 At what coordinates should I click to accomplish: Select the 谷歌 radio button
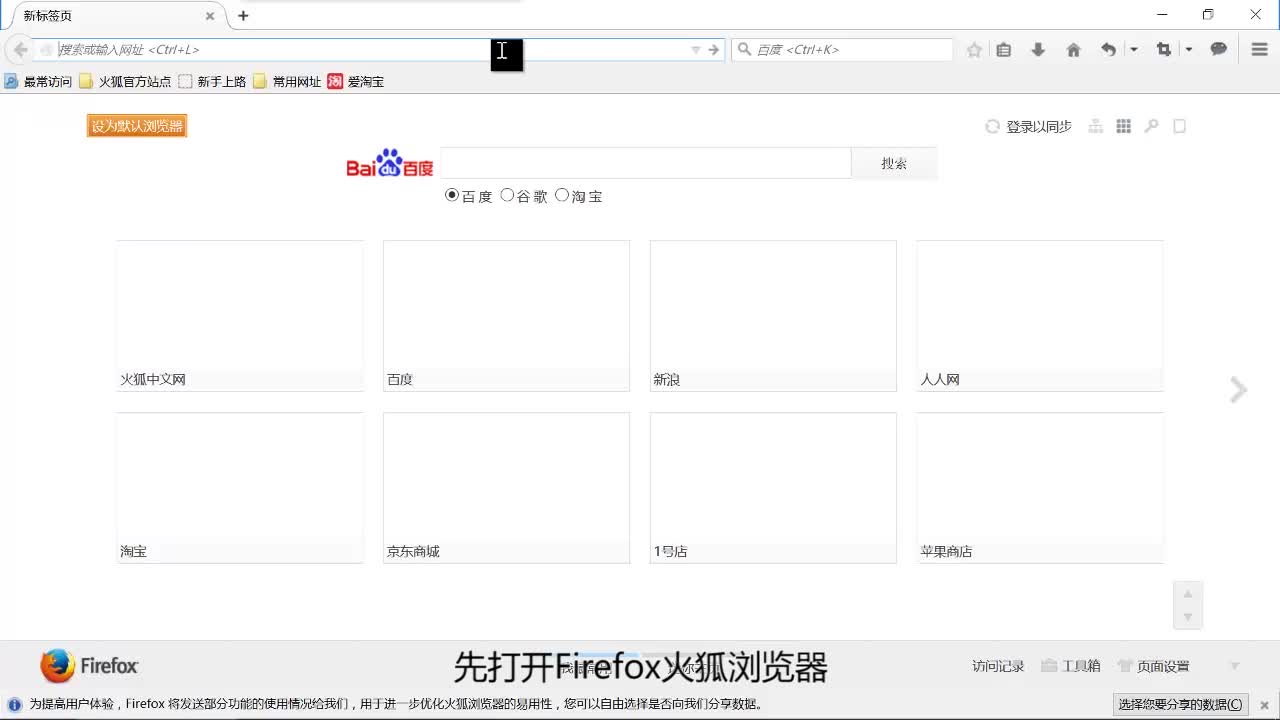[x=507, y=195]
